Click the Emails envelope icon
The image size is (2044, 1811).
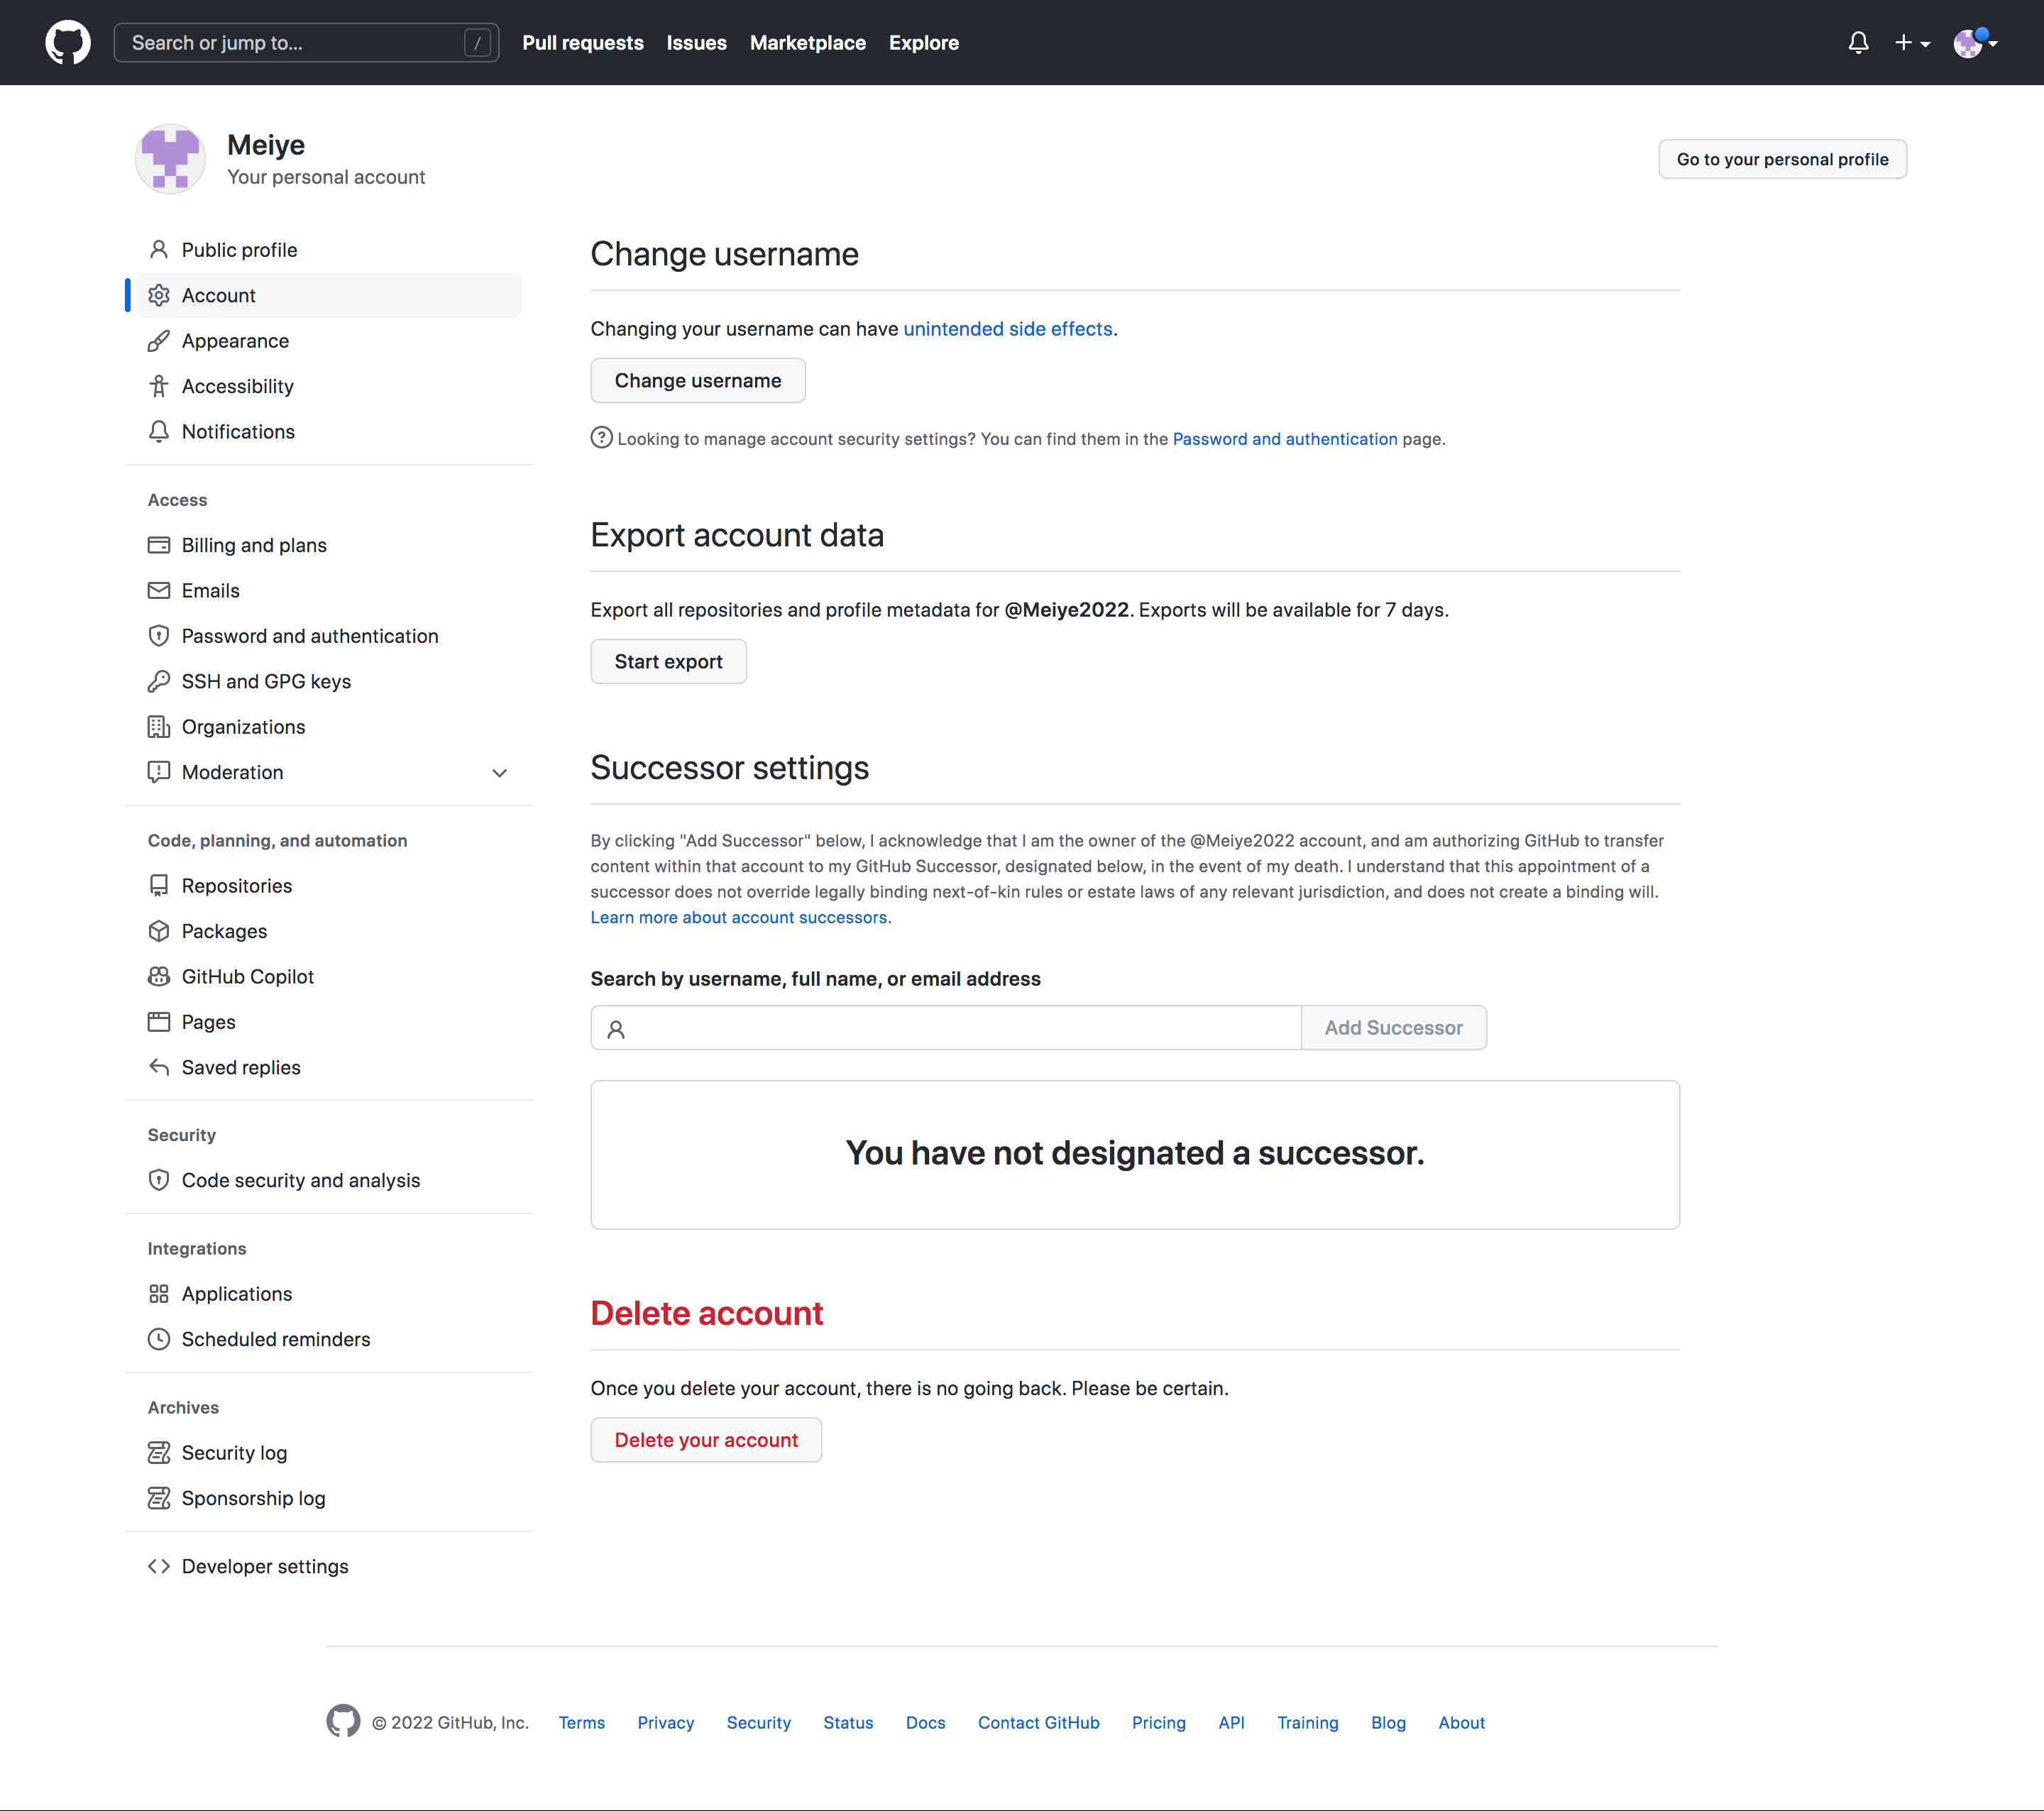coord(159,591)
